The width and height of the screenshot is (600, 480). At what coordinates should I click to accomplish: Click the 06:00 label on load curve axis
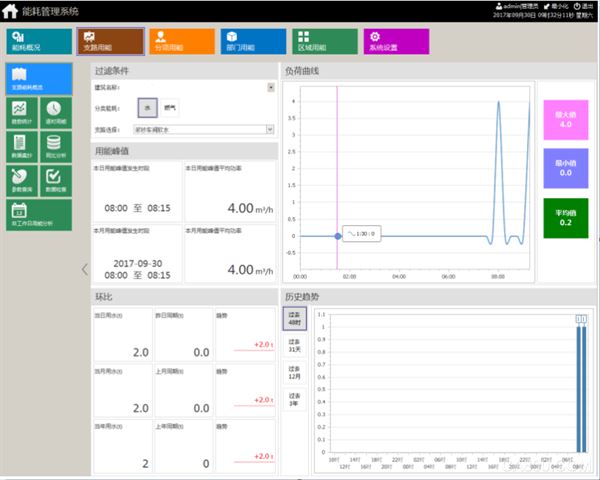[448, 276]
